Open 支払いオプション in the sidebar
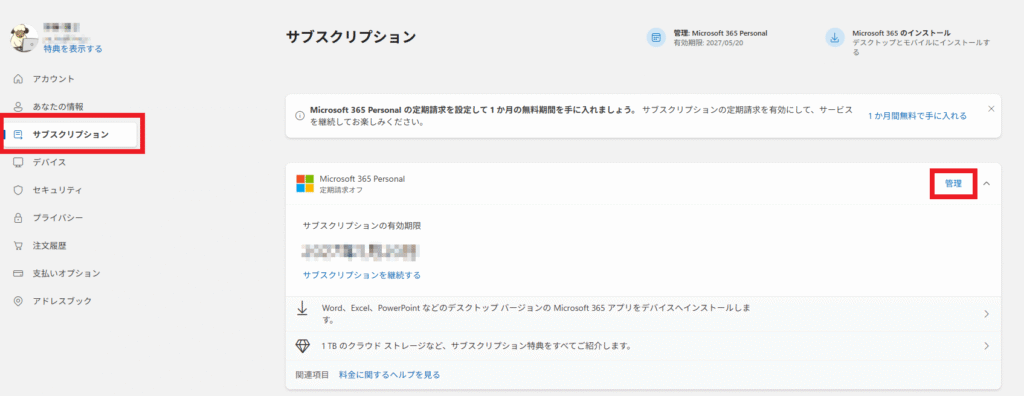 [x=67, y=273]
